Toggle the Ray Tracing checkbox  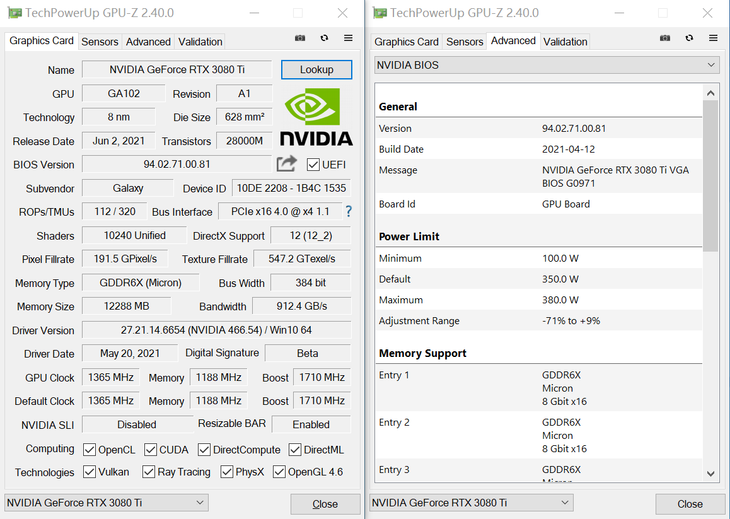pyautogui.click(x=148, y=472)
